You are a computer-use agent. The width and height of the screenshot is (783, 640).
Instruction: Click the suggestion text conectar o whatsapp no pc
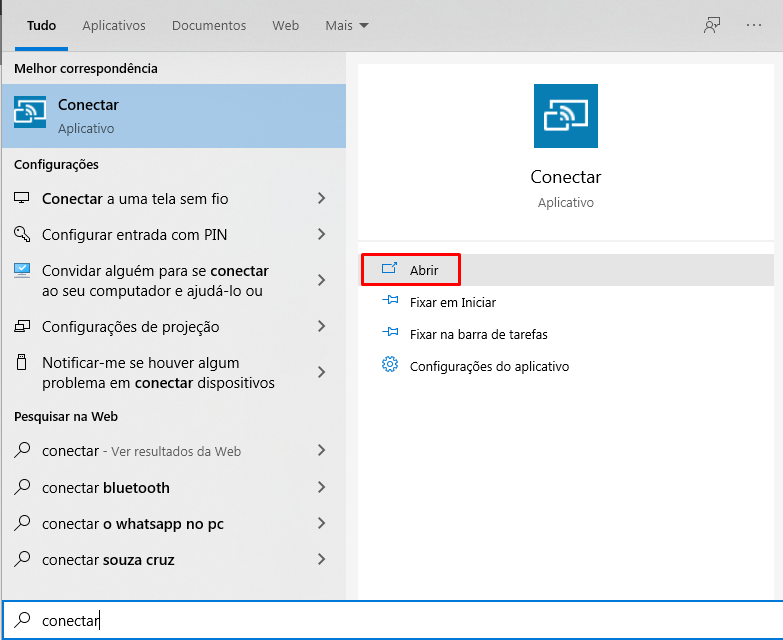coord(133,524)
